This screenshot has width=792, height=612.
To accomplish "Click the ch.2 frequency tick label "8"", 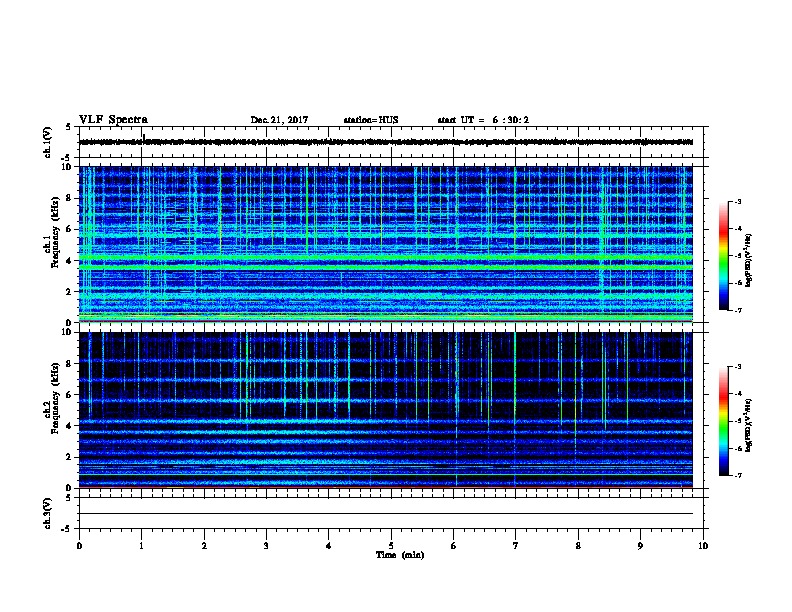I will tap(69, 363).
